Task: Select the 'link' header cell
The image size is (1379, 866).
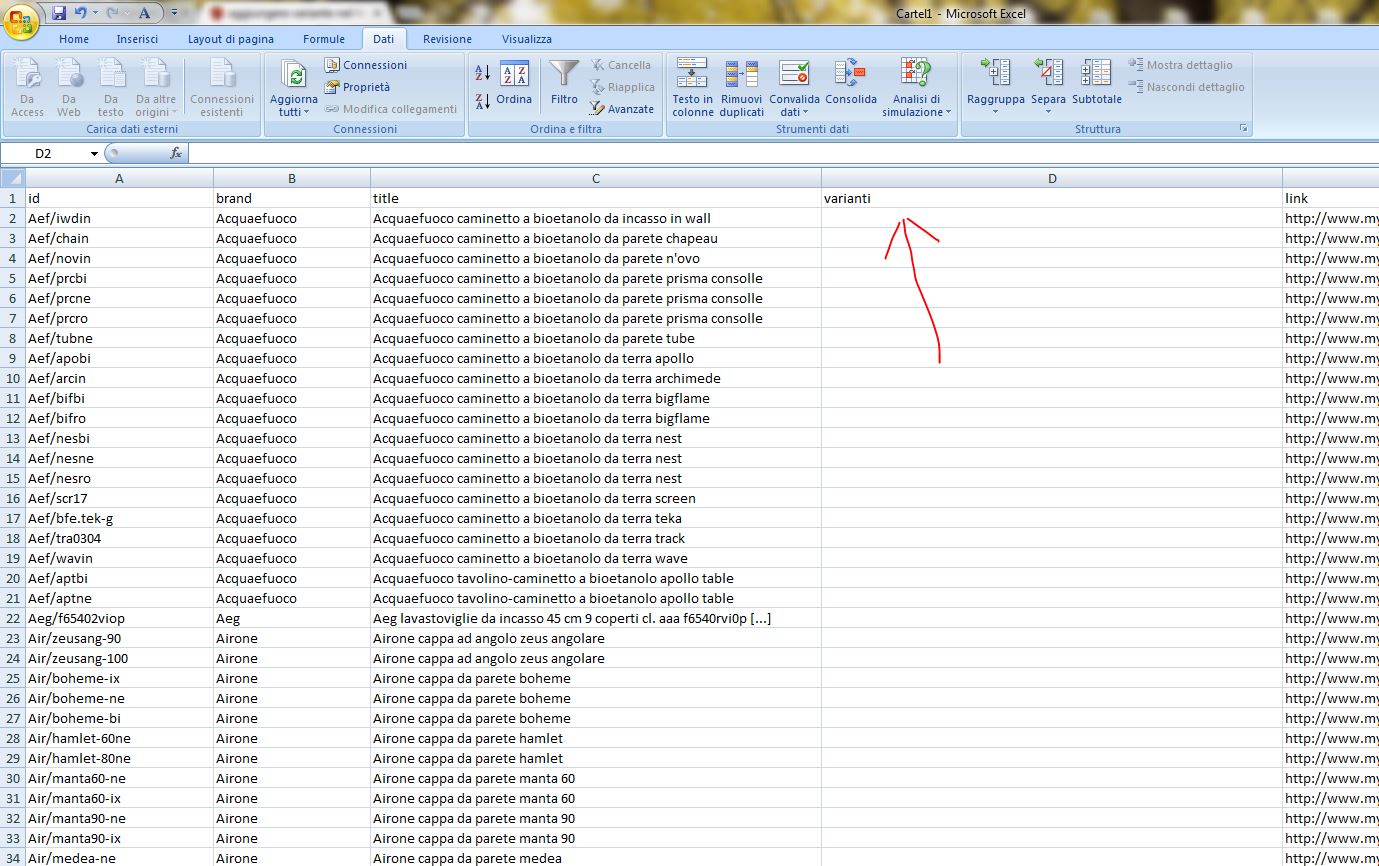Action: click(x=1331, y=198)
